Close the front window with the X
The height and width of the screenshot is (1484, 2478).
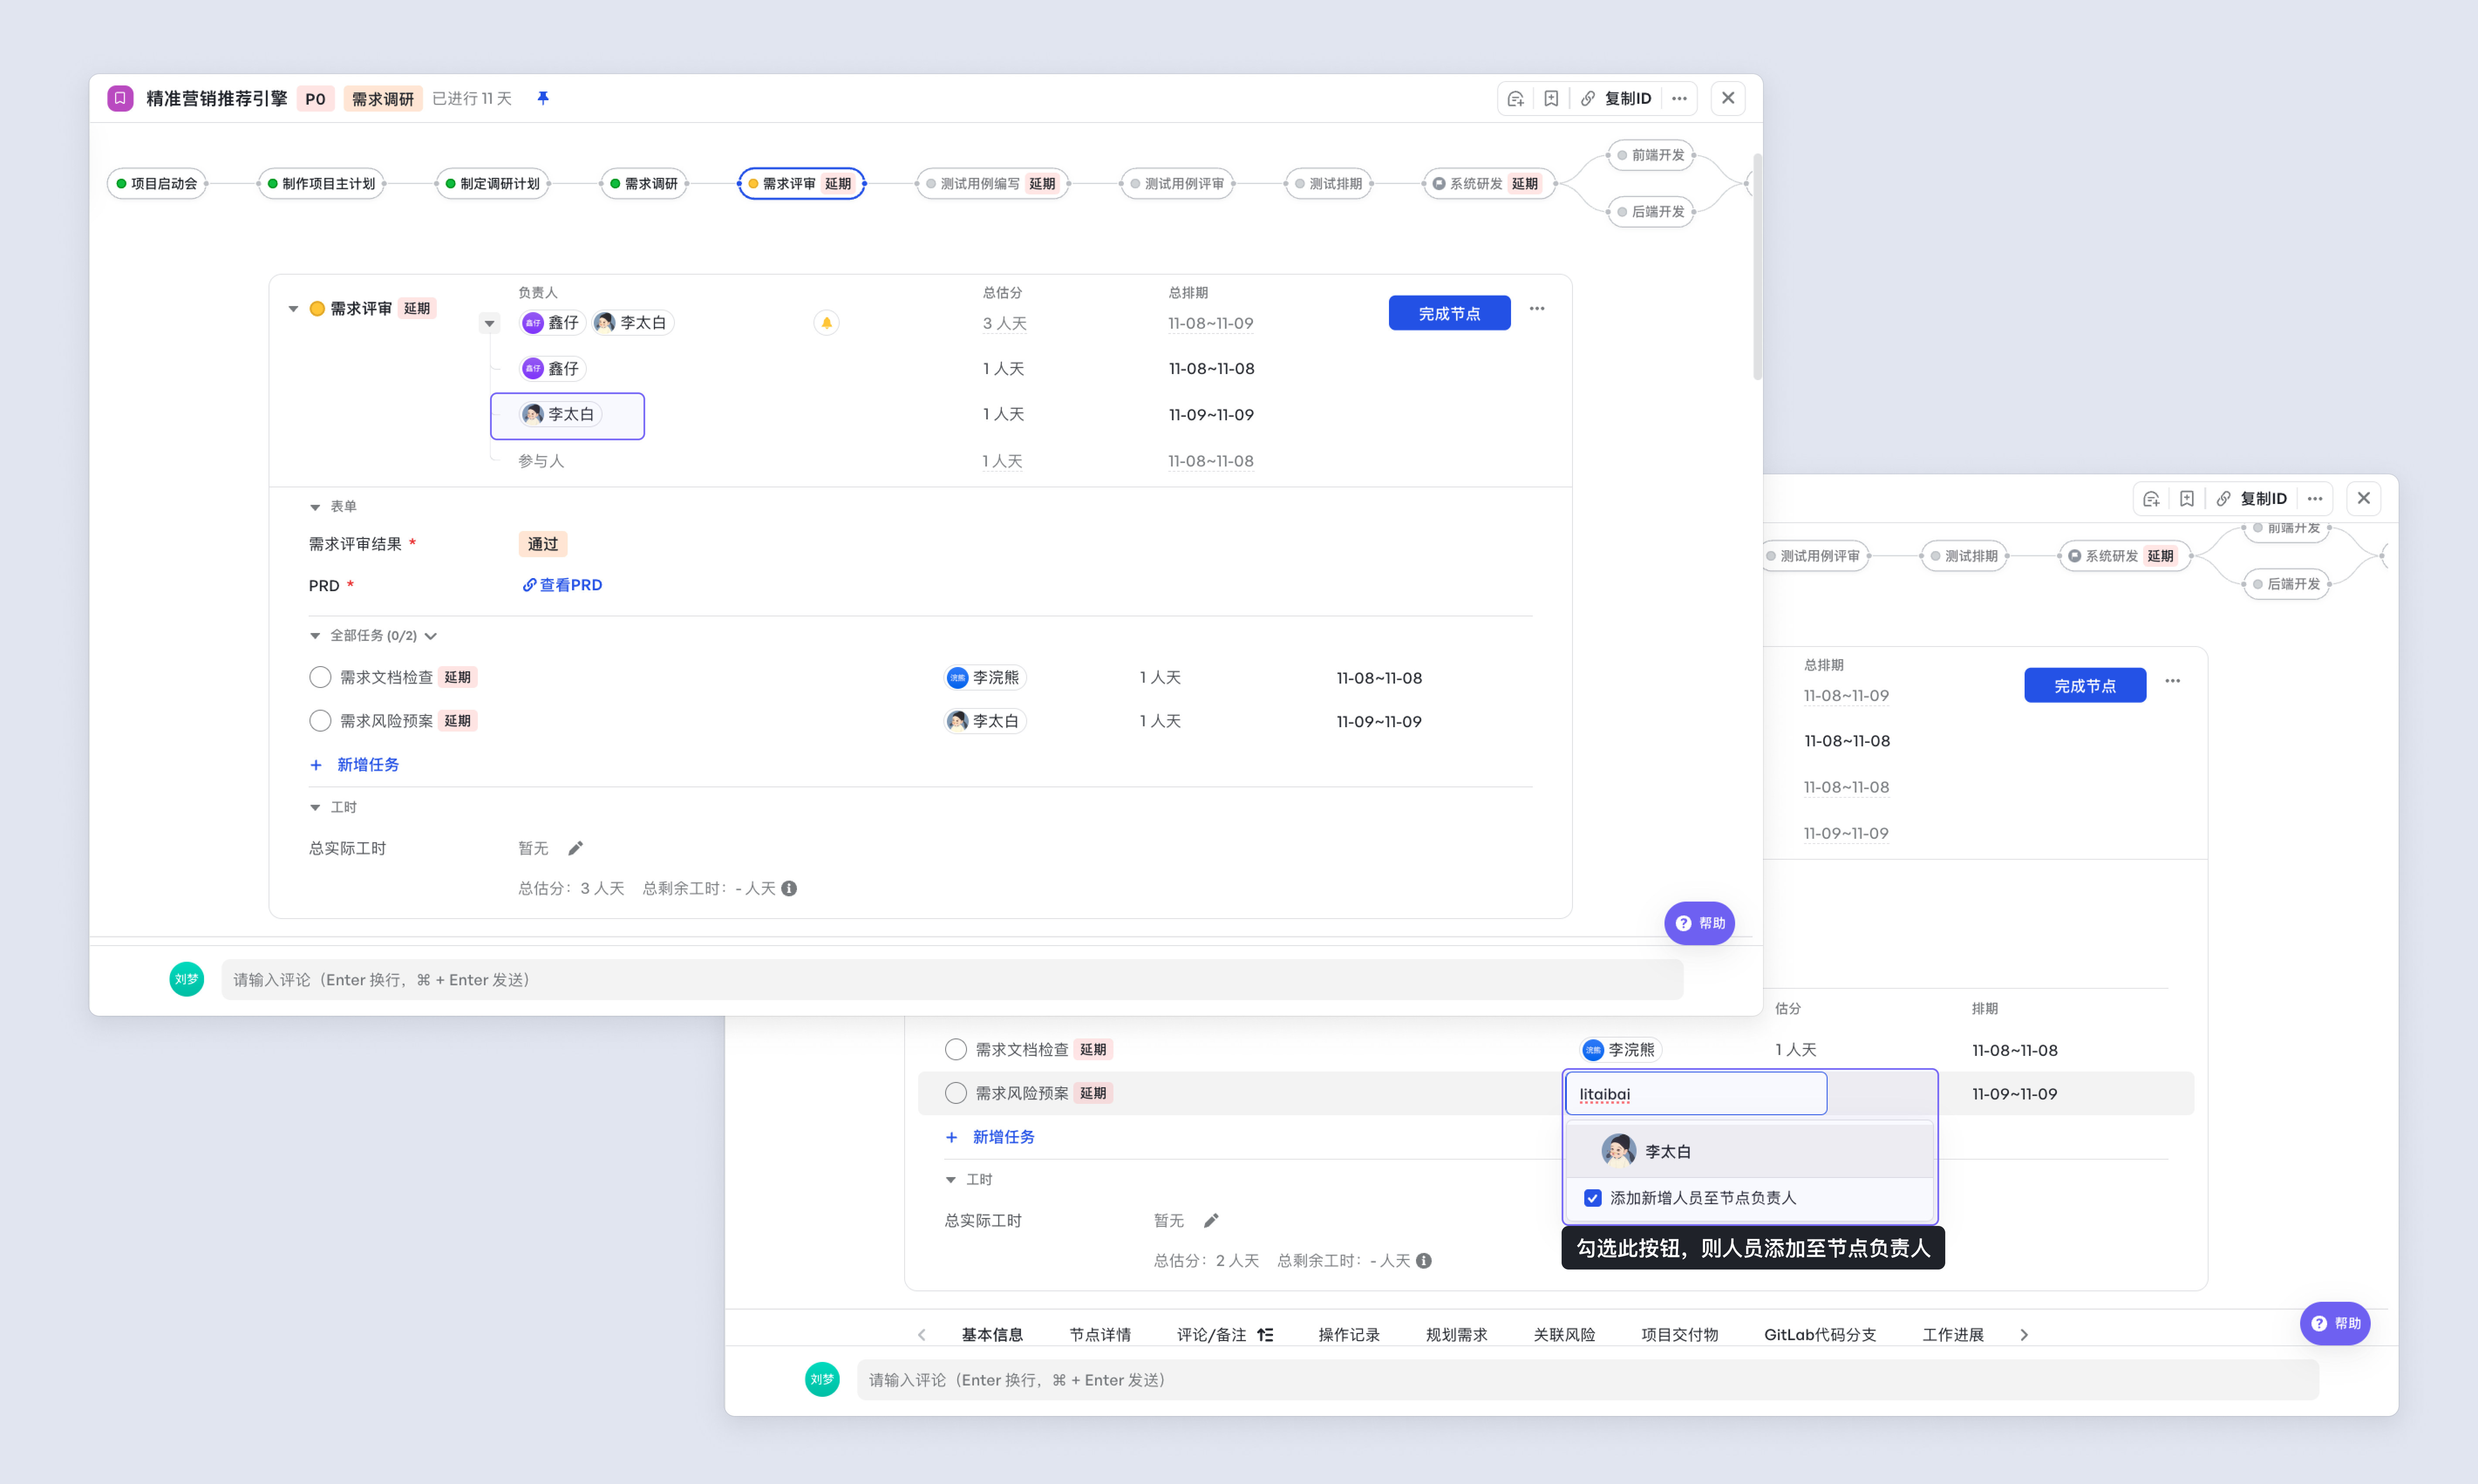click(1728, 98)
